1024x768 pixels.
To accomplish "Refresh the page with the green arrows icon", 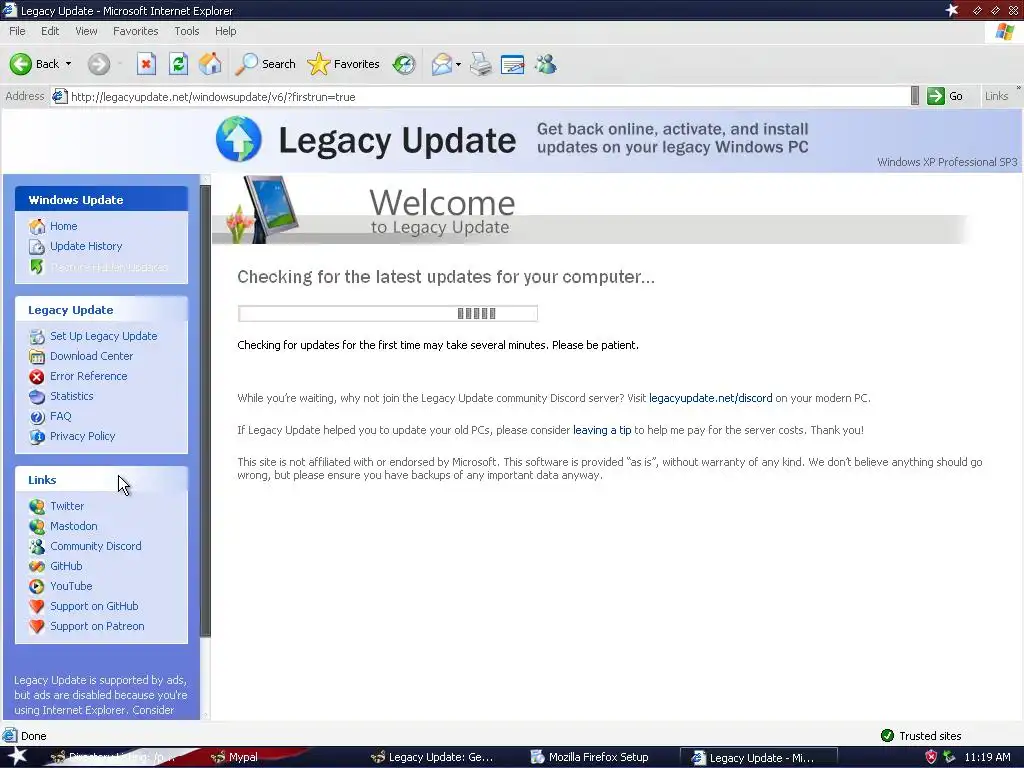I will [x=178, y=64].
